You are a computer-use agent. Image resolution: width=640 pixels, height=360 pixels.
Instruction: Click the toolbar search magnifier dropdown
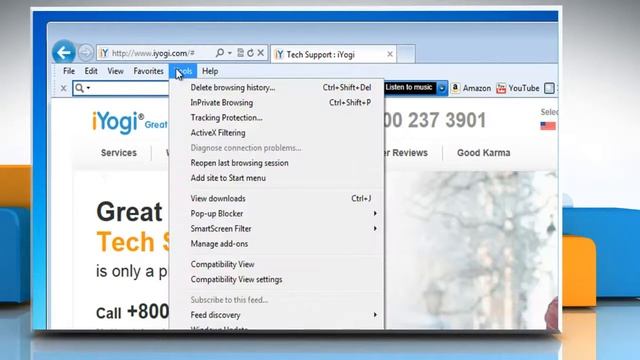[x=82, y=88]
